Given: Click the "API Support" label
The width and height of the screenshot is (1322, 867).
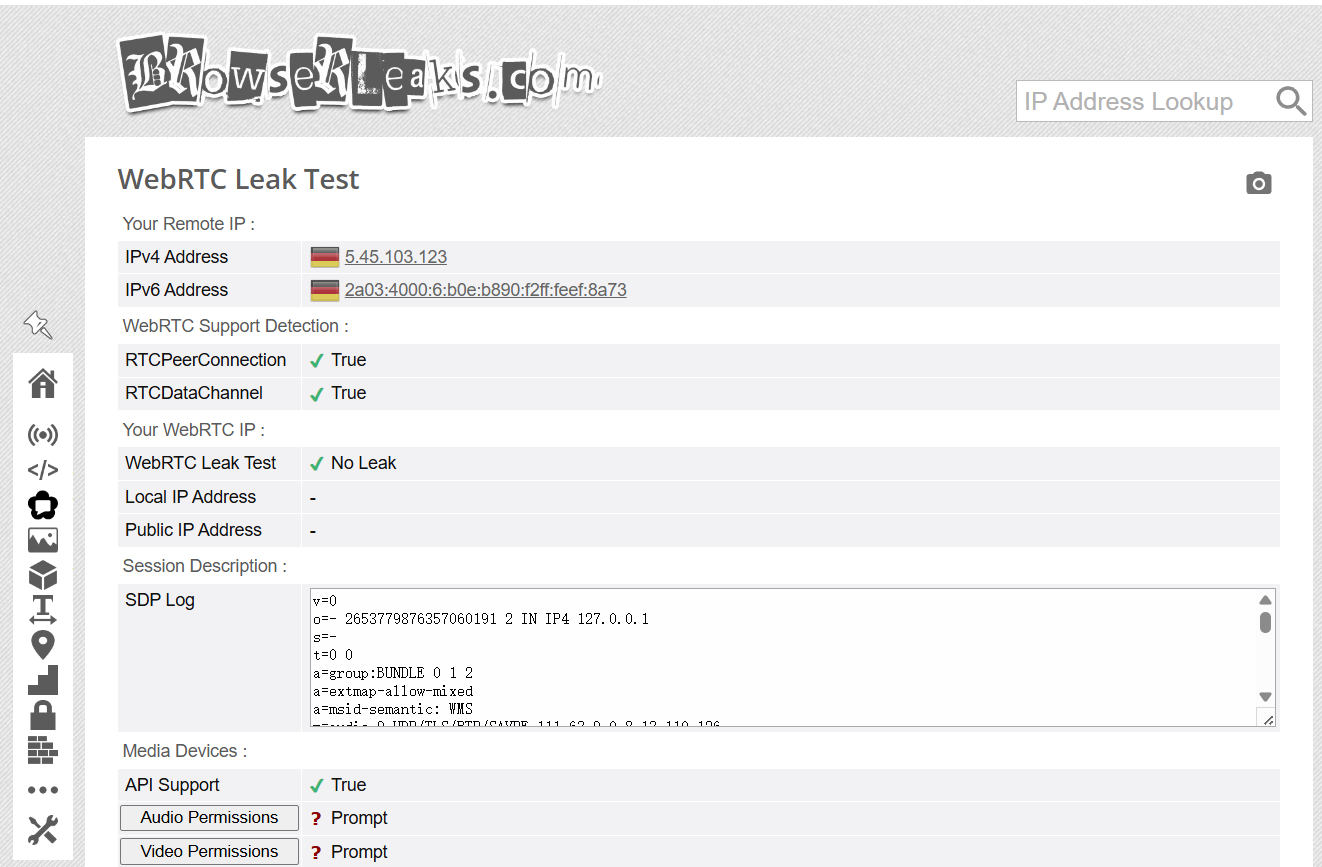Looking at the screenshot, I should (x=172, y=785).
